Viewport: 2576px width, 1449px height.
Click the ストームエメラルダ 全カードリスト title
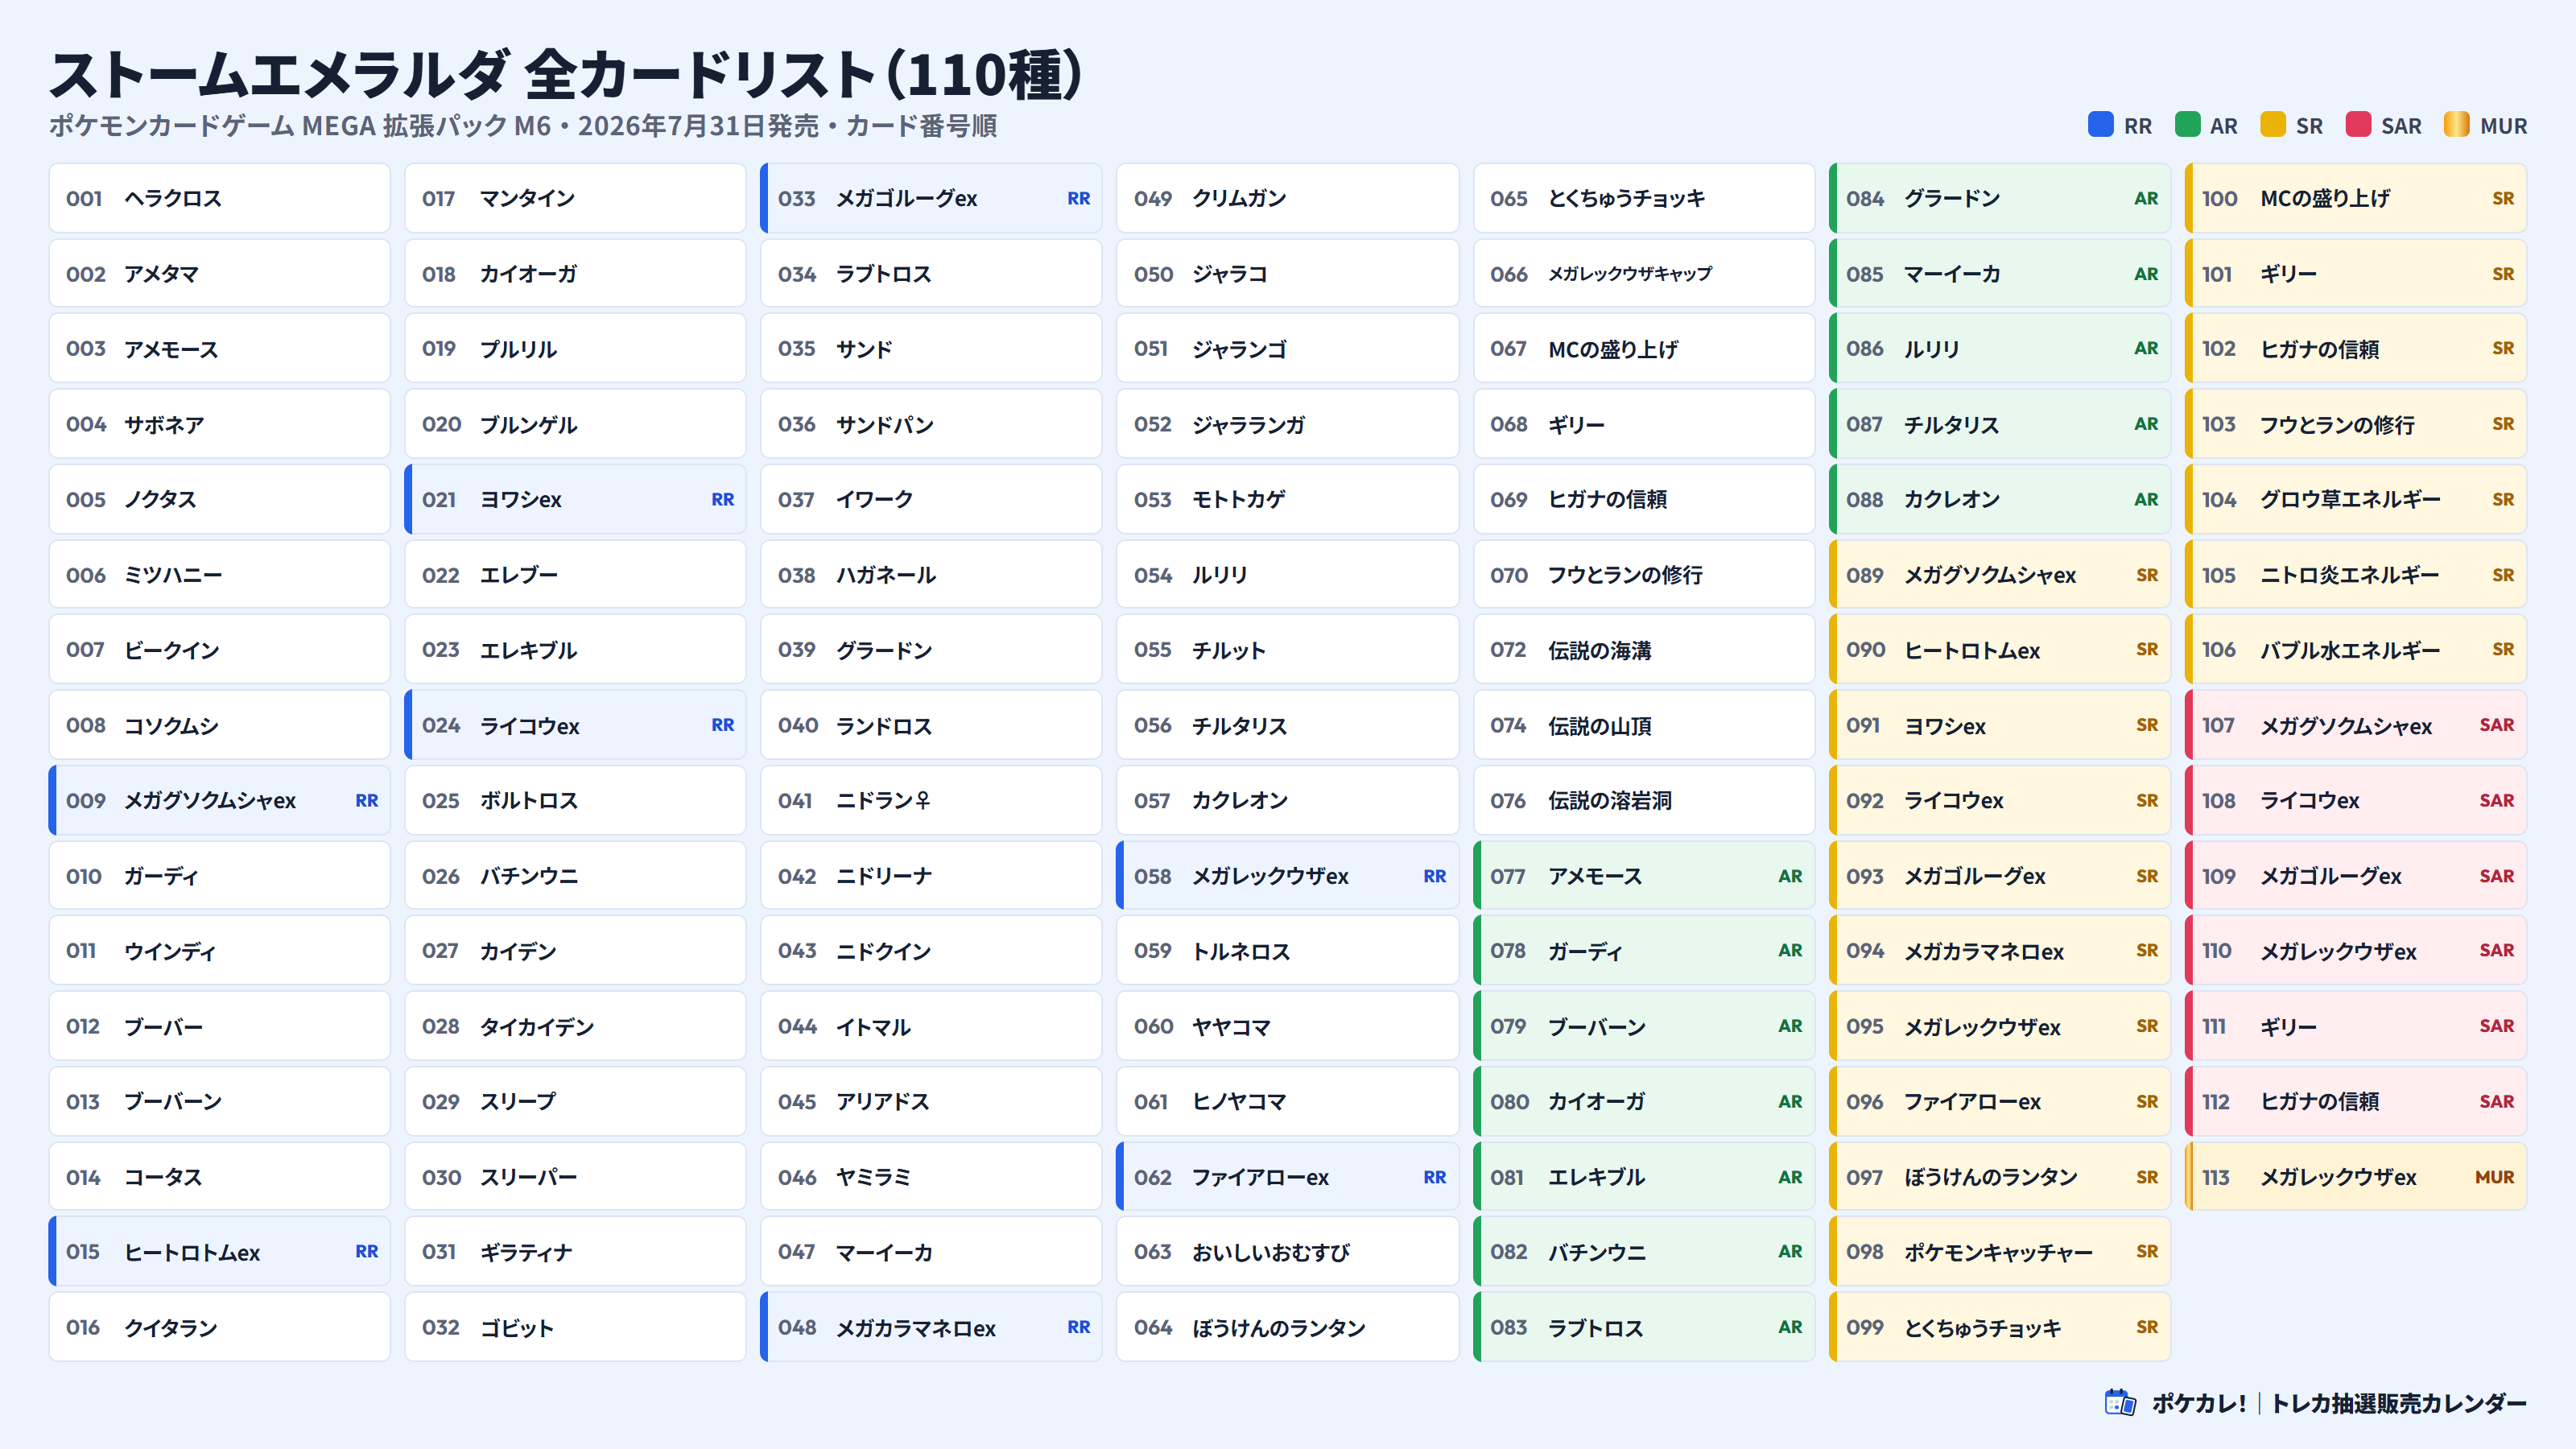(565, 74)
